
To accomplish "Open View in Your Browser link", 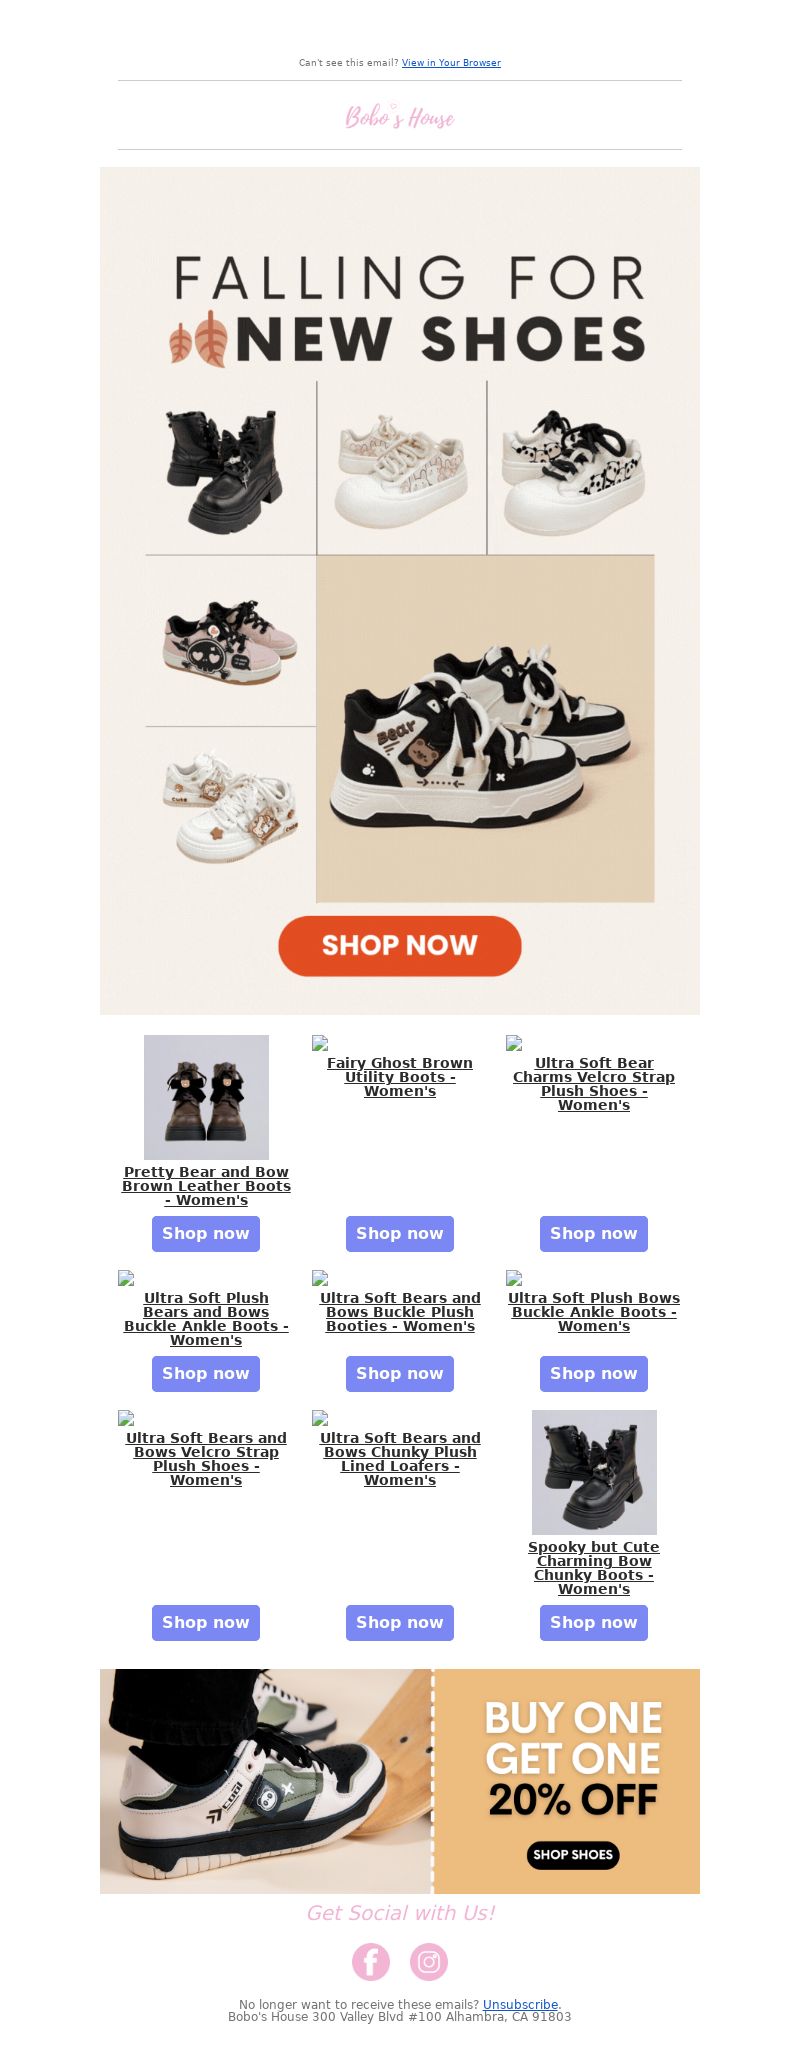I will (x=451, y=63).
